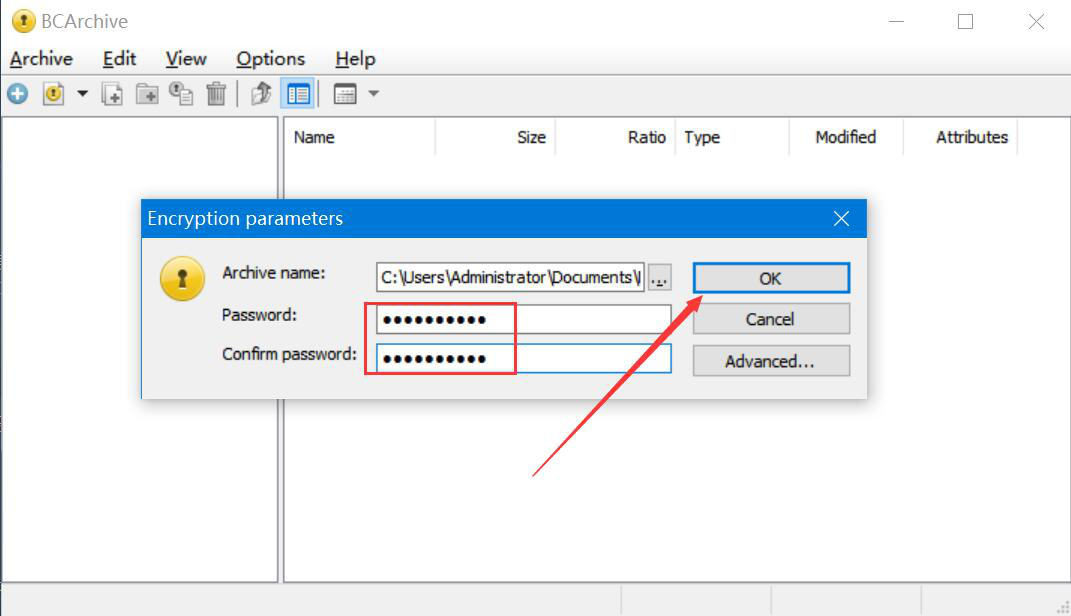Expand the open archive dropdown arrow
Viewport: 1071px width, 616px height.
point(83,94)
